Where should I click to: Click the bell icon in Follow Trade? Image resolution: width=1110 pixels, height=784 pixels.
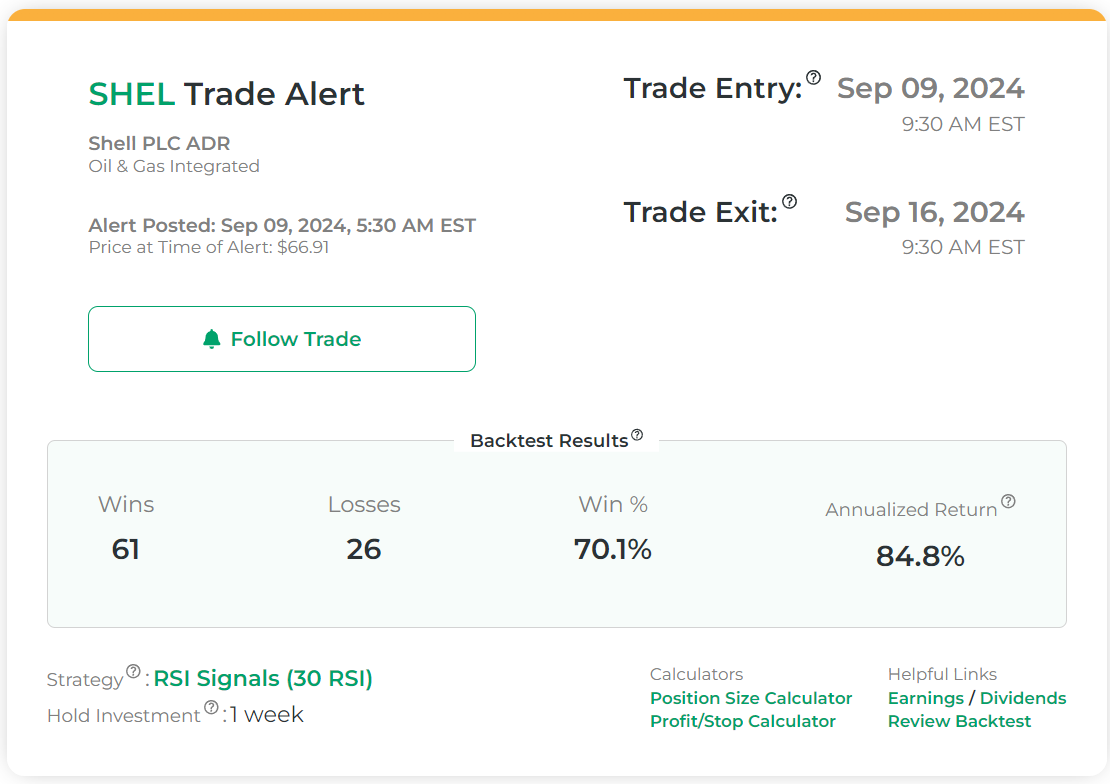[211, 339]
